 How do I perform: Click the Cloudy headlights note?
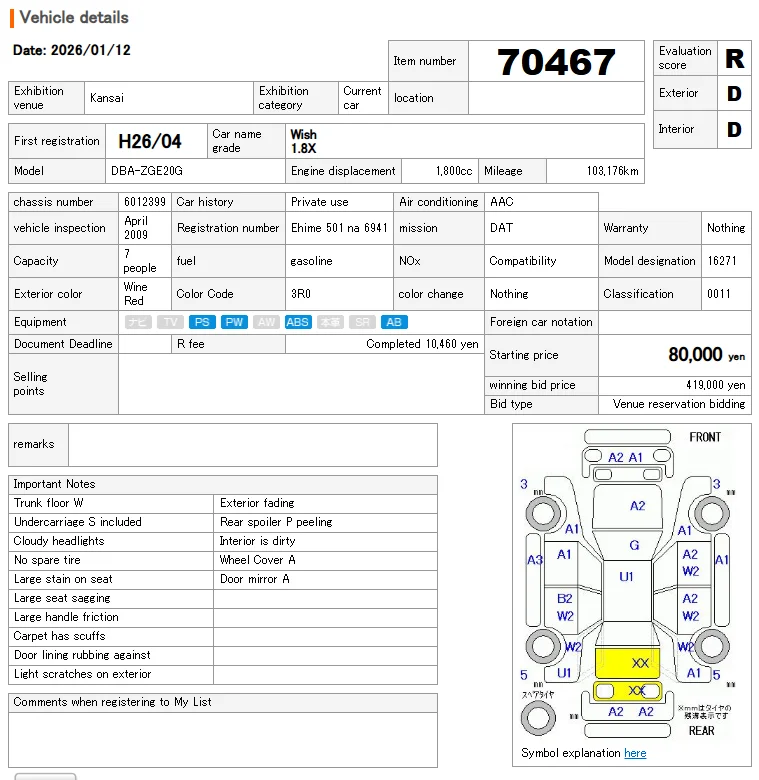pos(59,541)
